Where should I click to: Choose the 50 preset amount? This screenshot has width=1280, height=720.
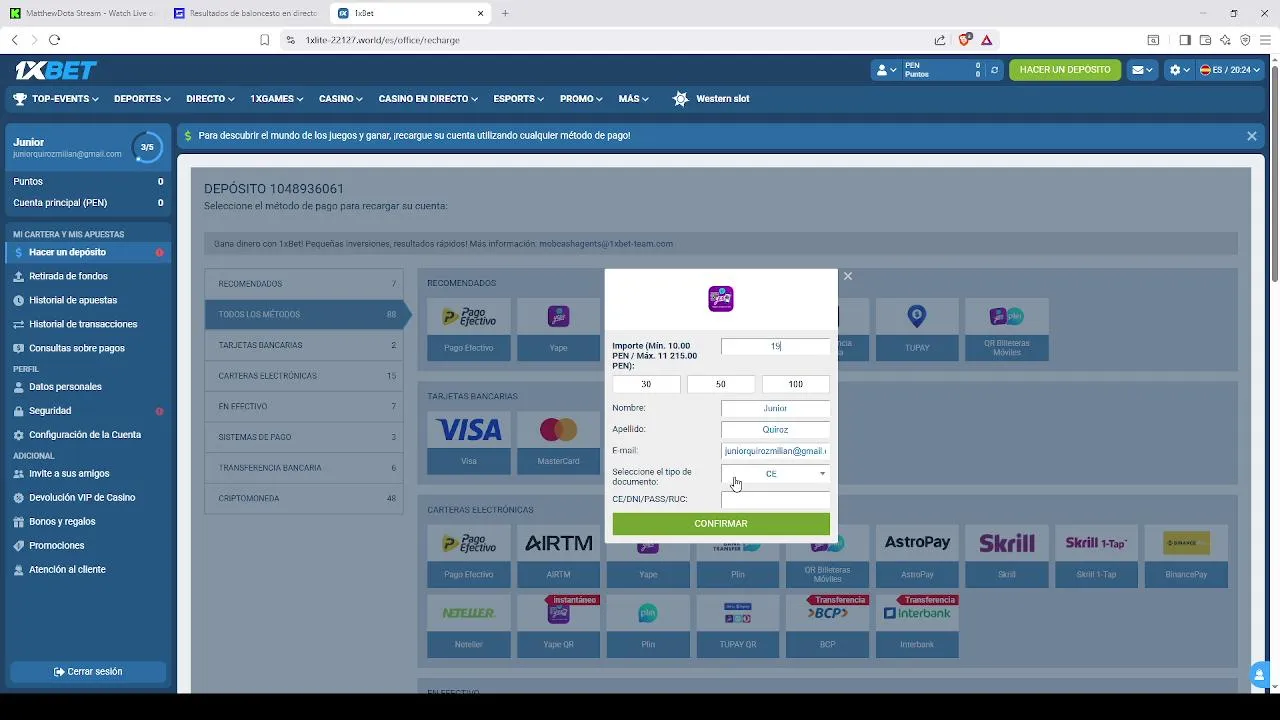(x=721, y=384)
